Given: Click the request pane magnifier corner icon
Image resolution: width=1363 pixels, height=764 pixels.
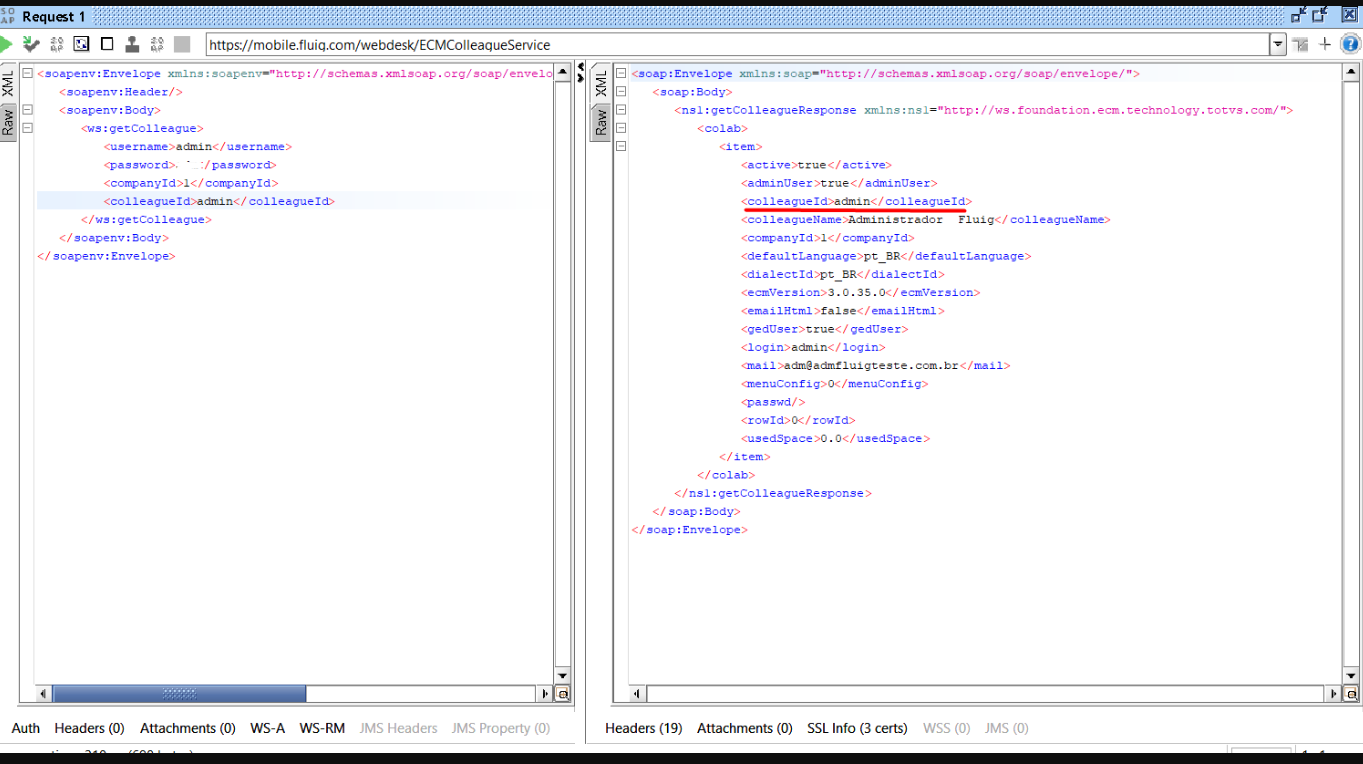Looking at the screenshot, I should coord(563,693).
